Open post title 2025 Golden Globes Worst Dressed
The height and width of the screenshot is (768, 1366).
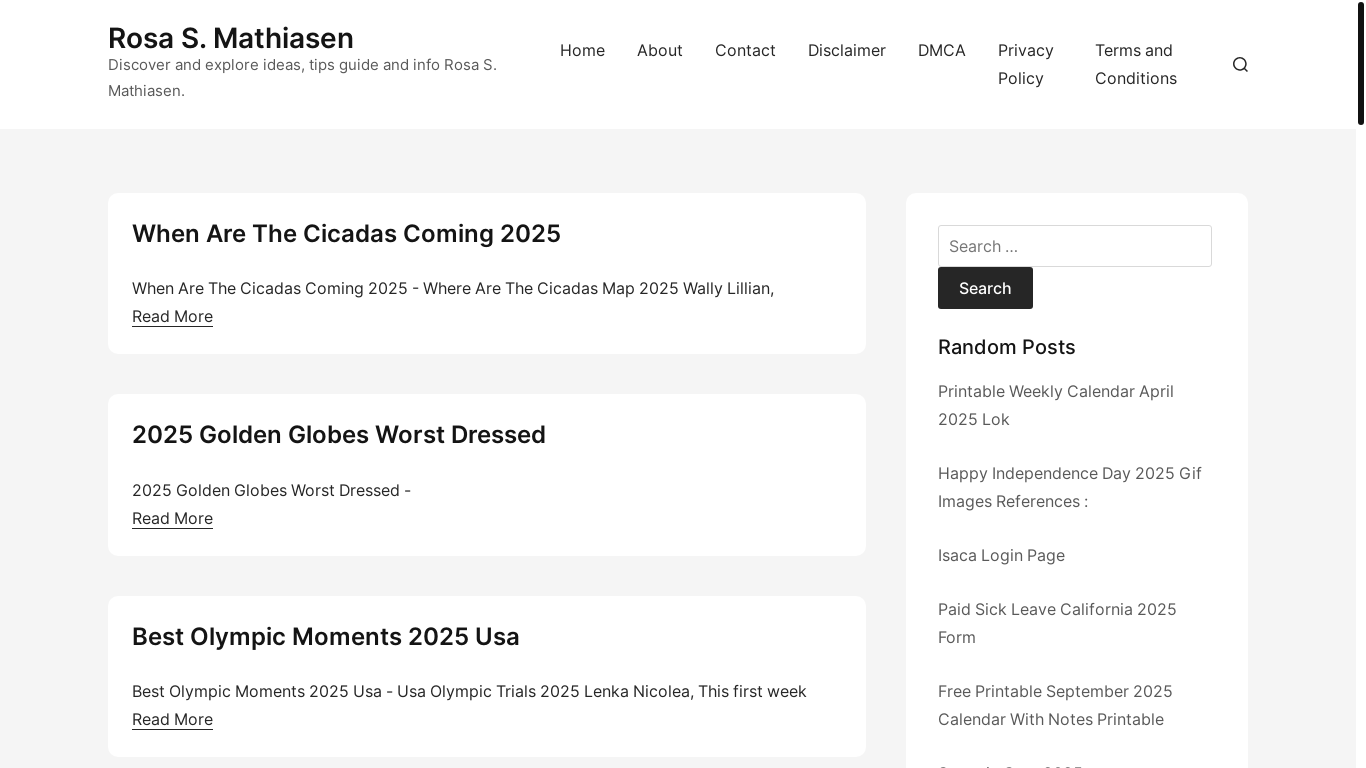coord(339,434)
